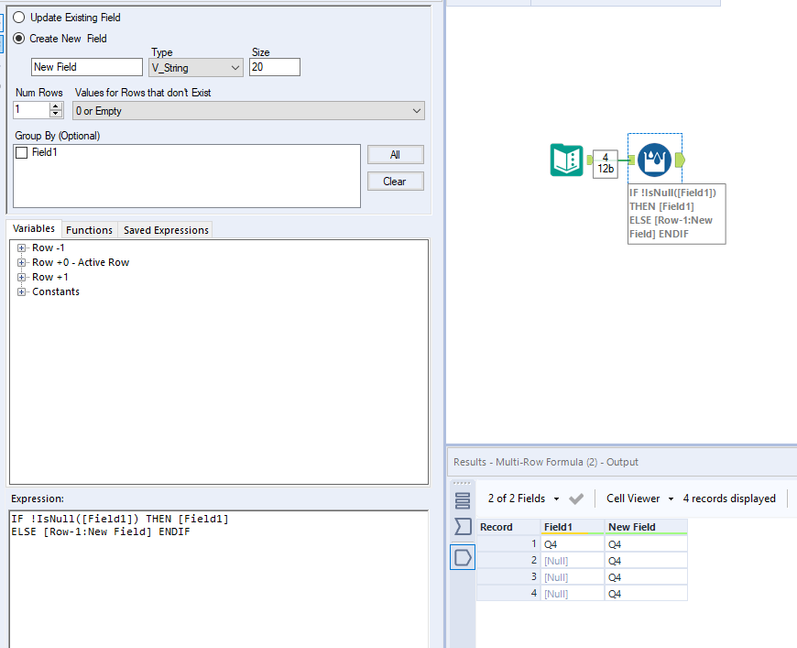This screenshot has width=797, height=648.
Task: Select the Text Input tool icon on canvas
Action: [x=566, y=160]
